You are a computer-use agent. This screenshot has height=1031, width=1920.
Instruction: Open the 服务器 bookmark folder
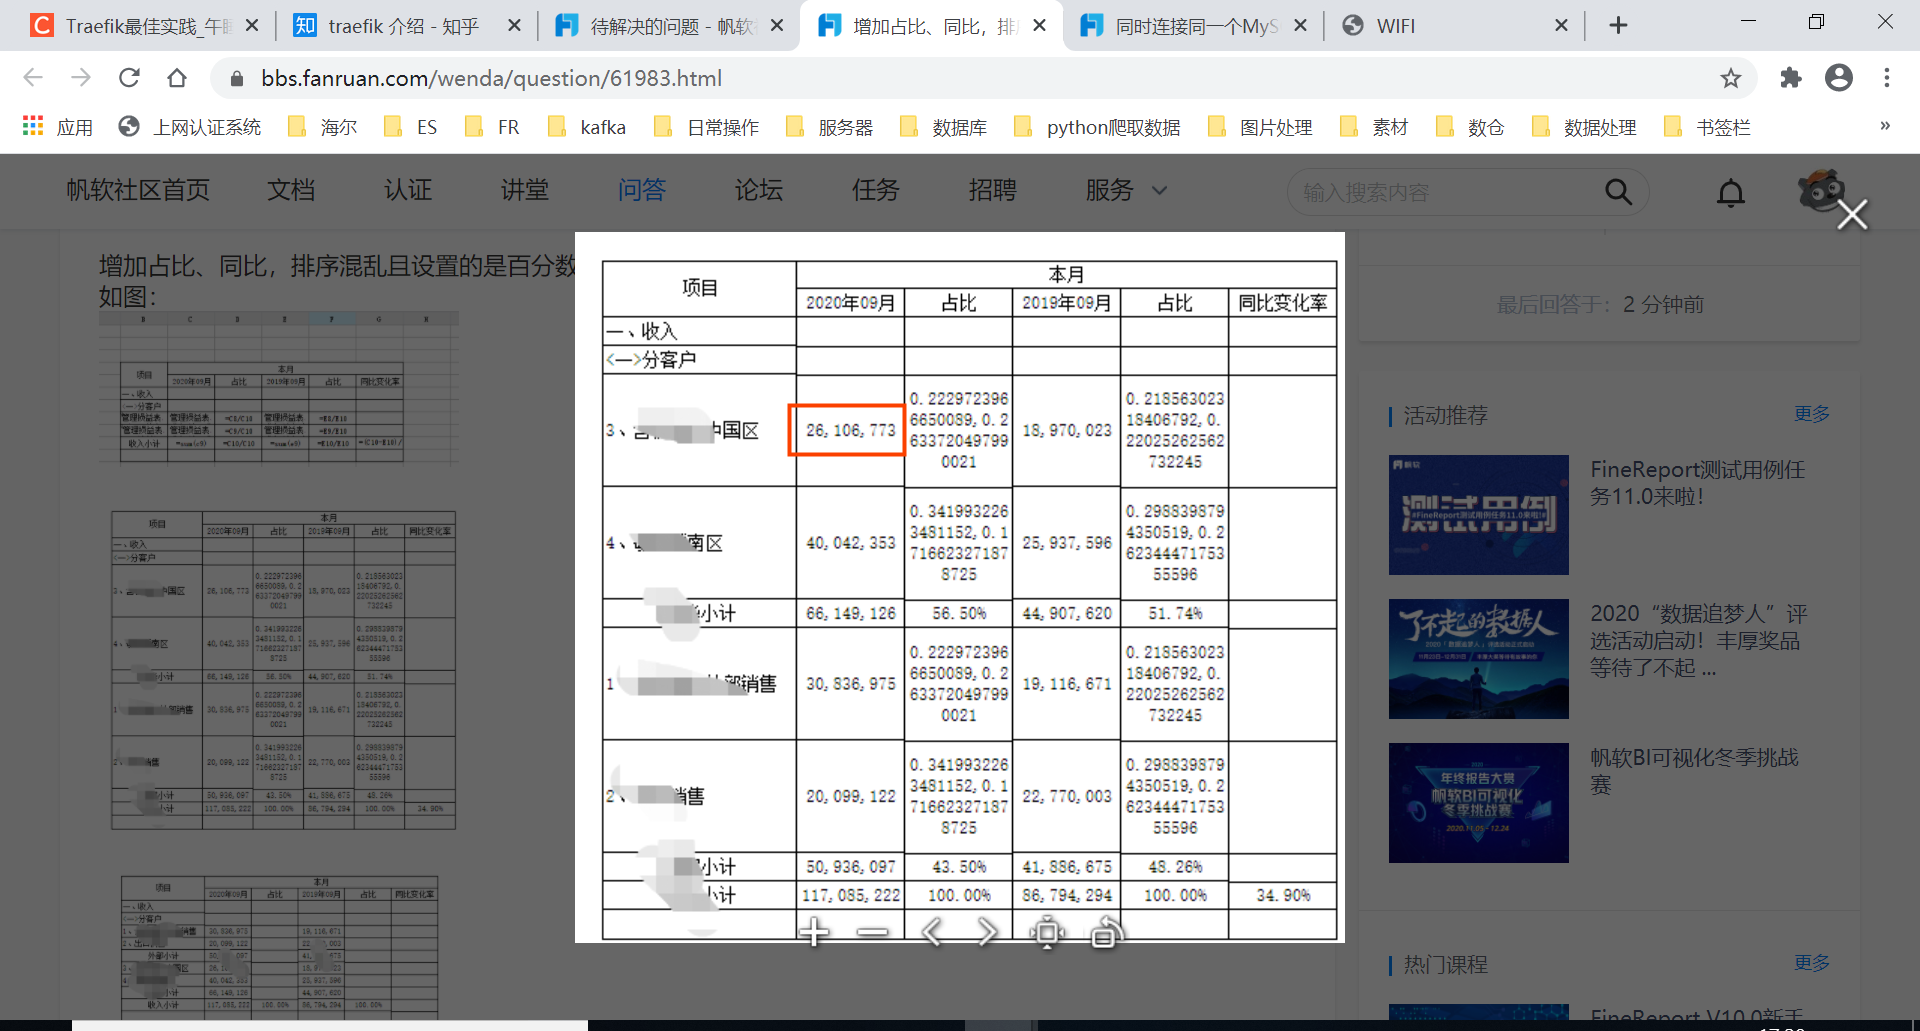(x=830, y=127)
